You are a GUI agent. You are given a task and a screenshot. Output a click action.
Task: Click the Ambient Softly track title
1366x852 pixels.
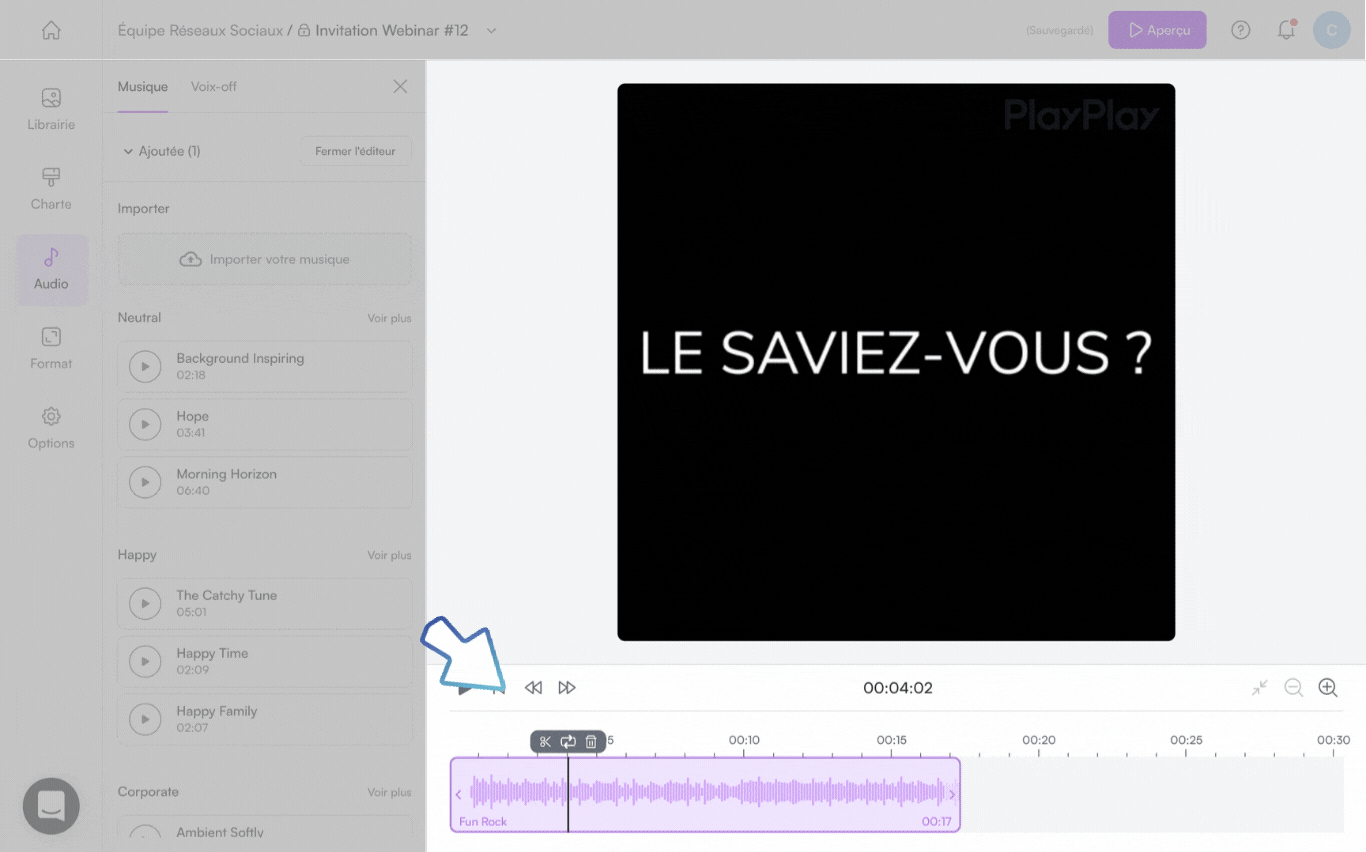220,832
